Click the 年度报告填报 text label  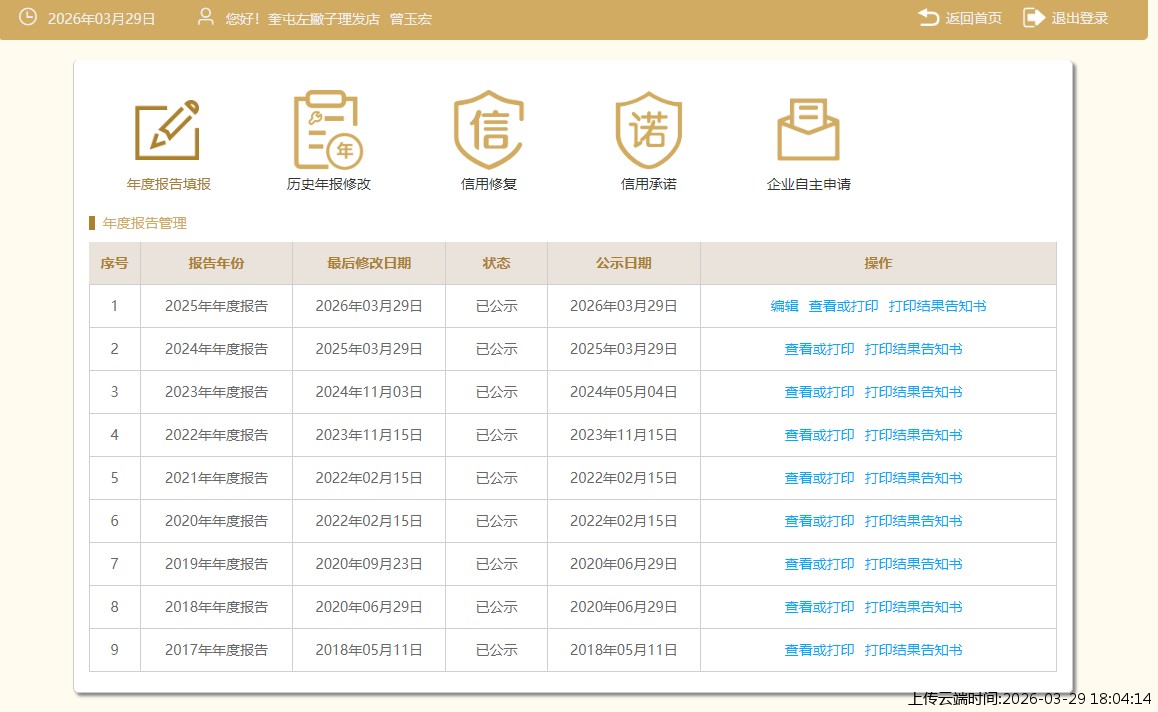168,184
